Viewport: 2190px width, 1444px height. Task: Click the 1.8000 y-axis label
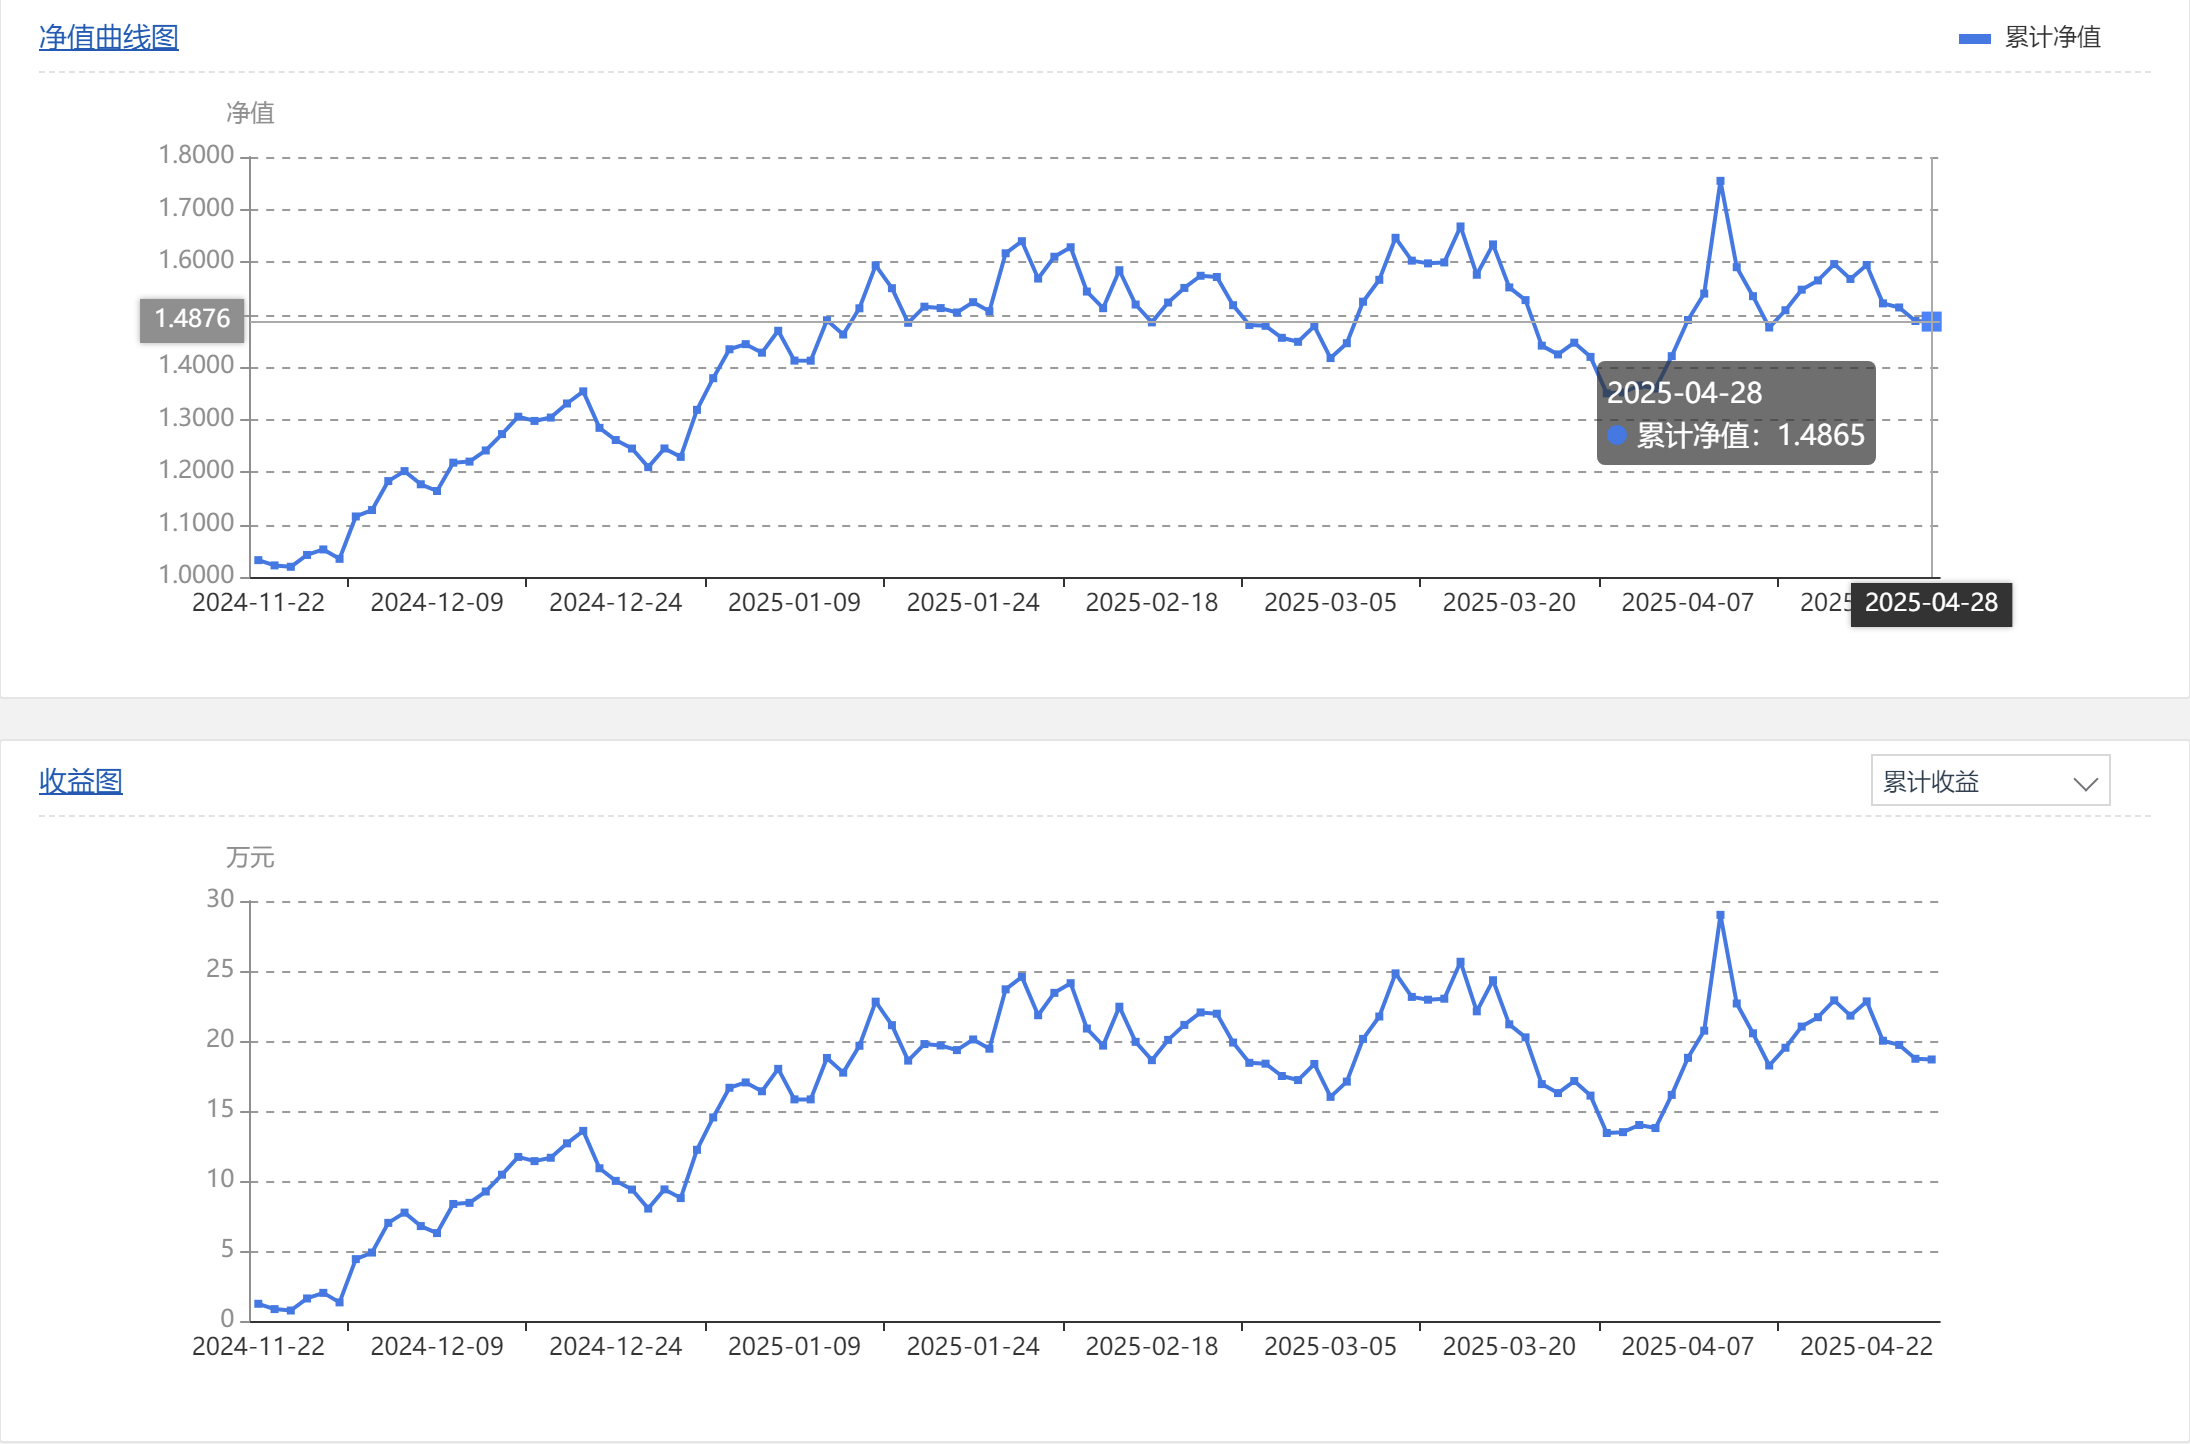[196, 155]
